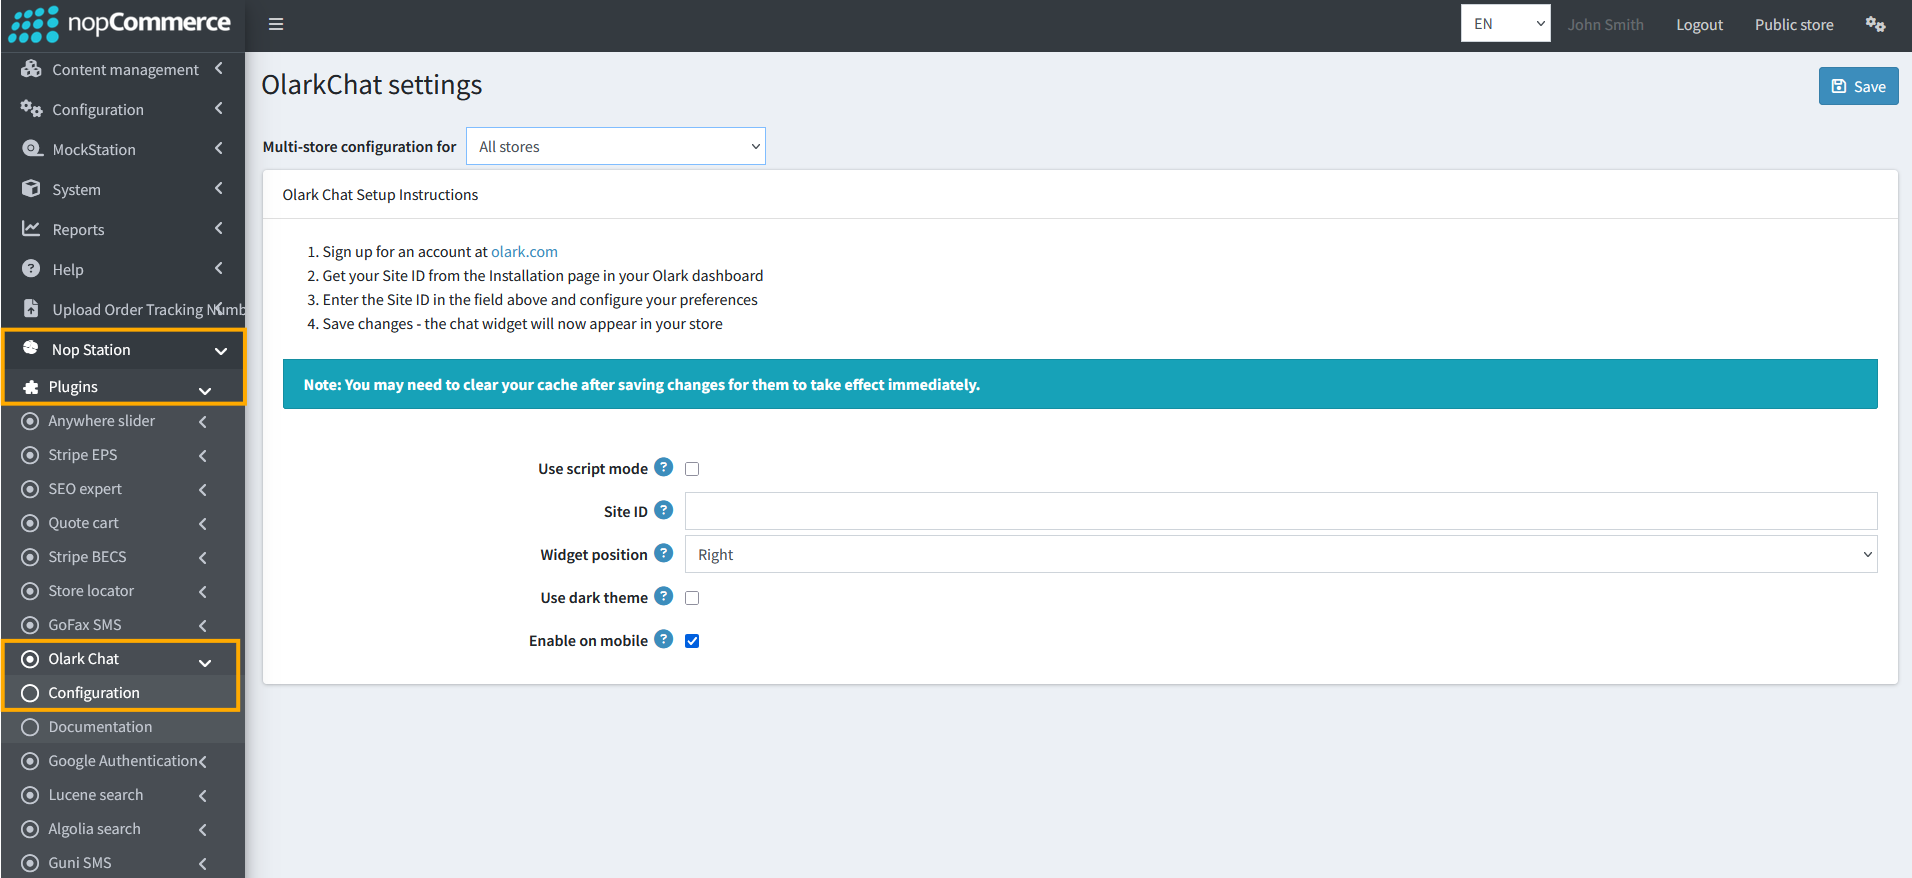Go to Public store link
The height and width of the screenshot is (878, 1912).
[x=1794, y=24]
